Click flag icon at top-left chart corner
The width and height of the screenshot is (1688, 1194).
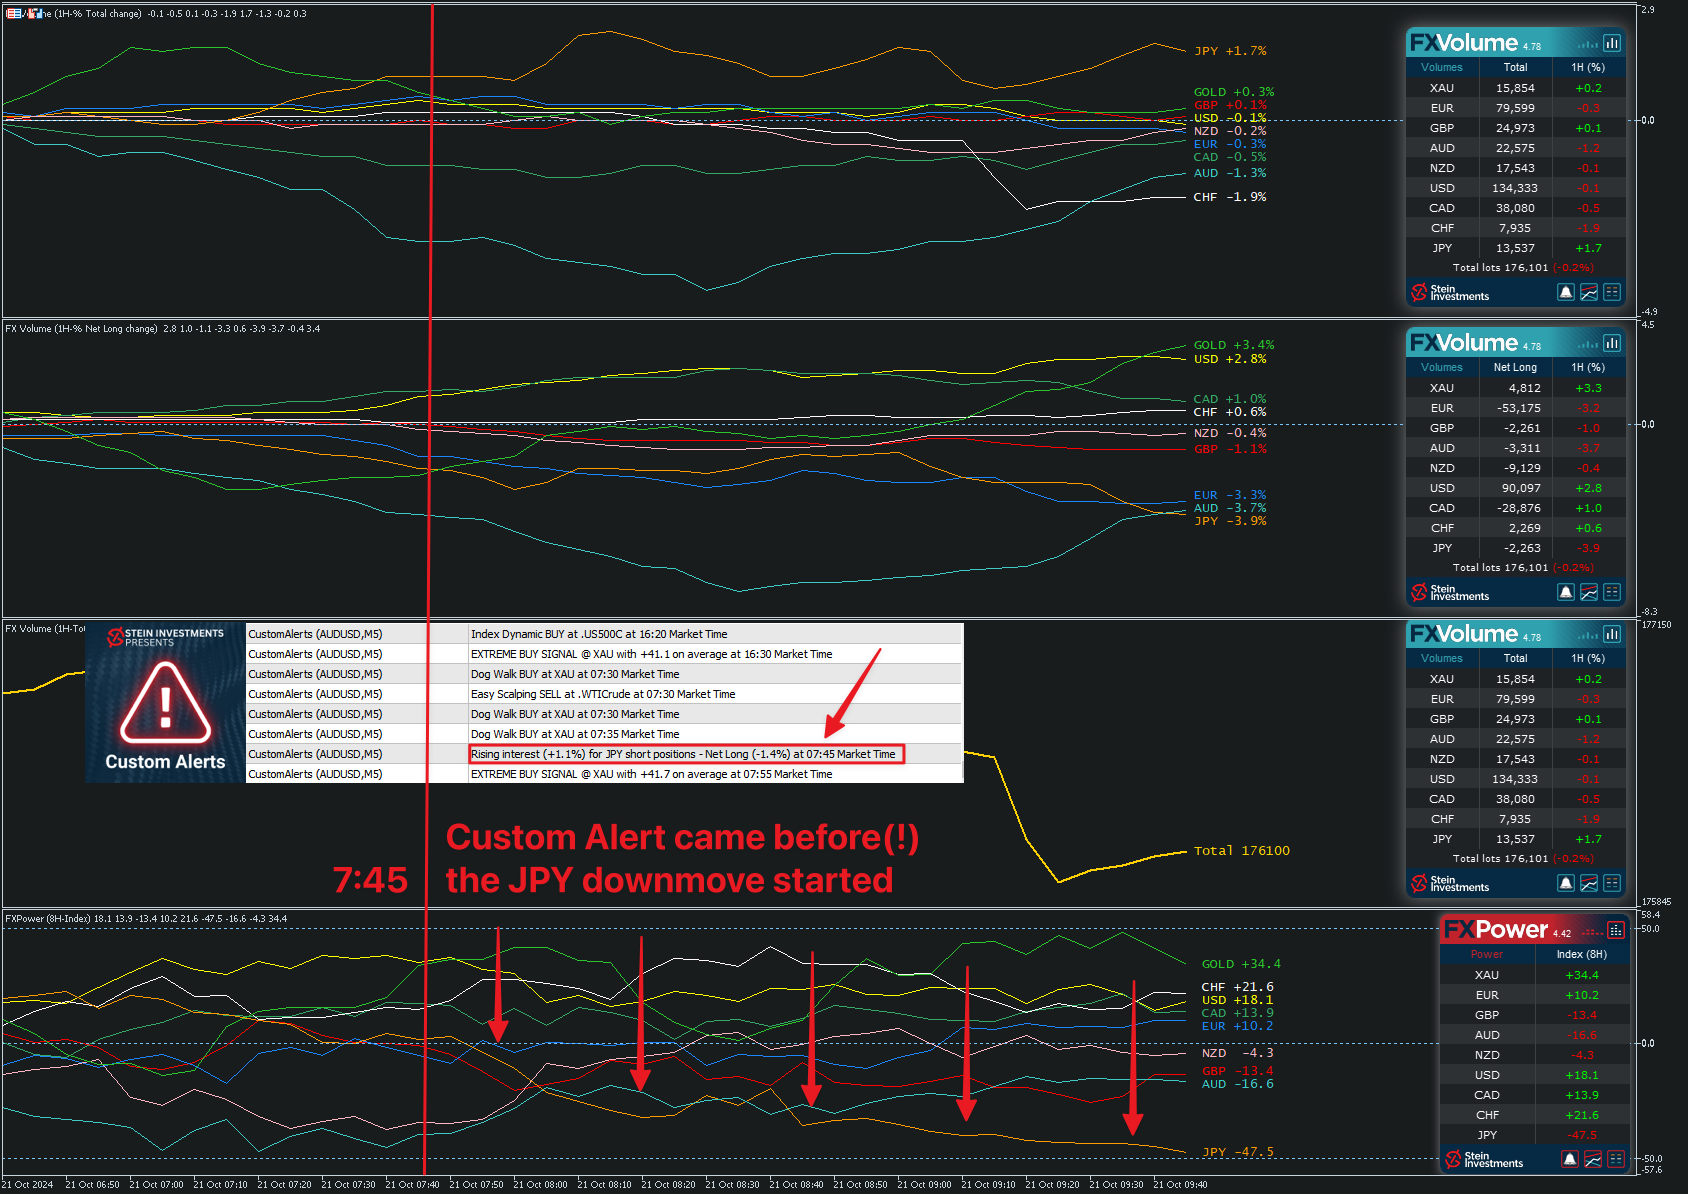coord(14,13)
